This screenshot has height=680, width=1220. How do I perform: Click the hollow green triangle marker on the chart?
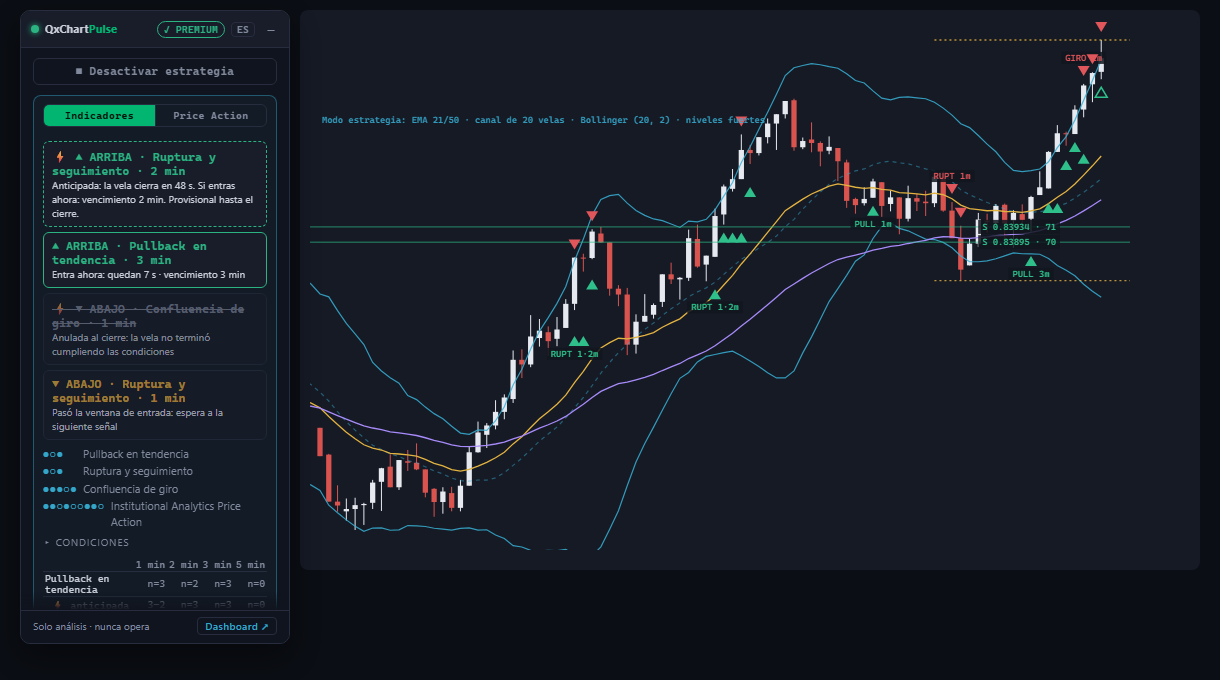tap(1101, 93)
